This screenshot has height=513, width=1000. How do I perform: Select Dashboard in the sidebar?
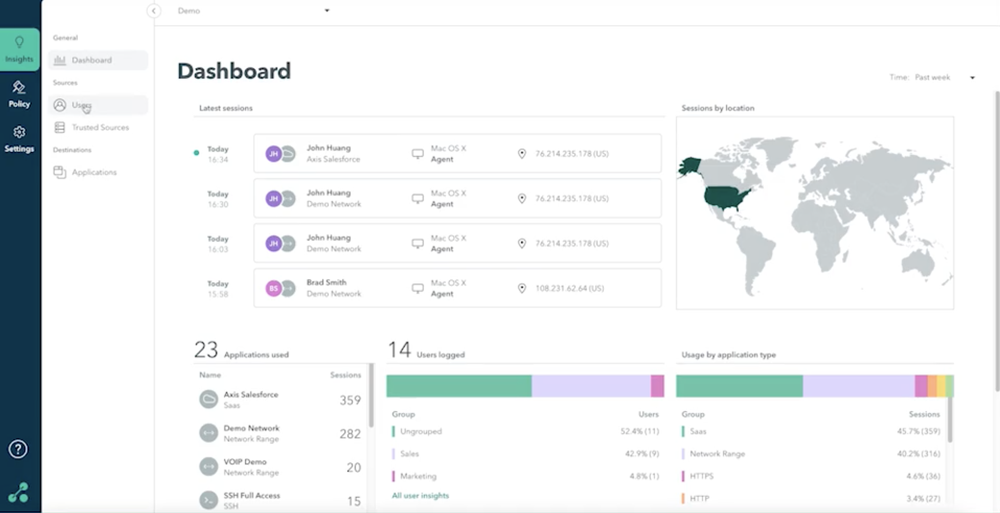[98, 61]
